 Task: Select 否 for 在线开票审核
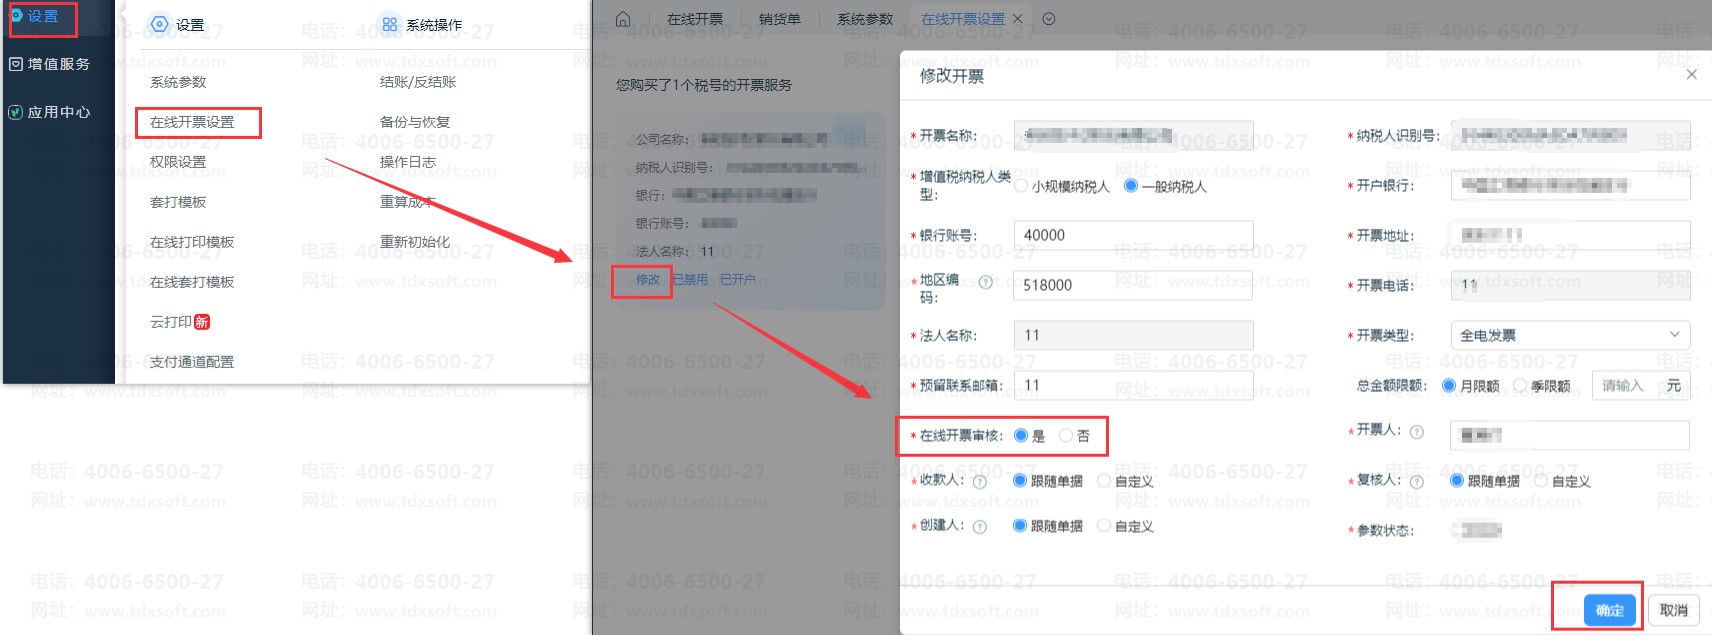[1066, 436]
